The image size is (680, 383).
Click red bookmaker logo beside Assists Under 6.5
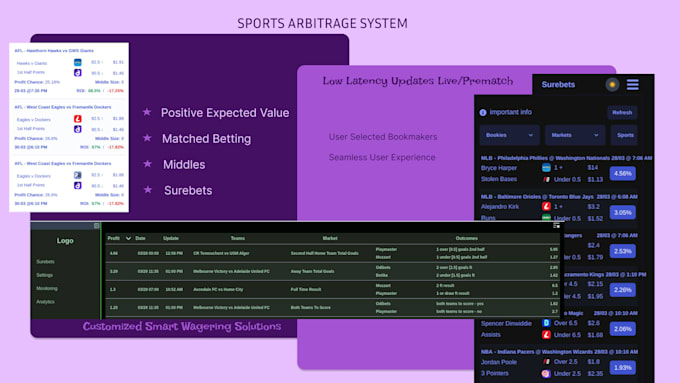click(x=546, y=334)
